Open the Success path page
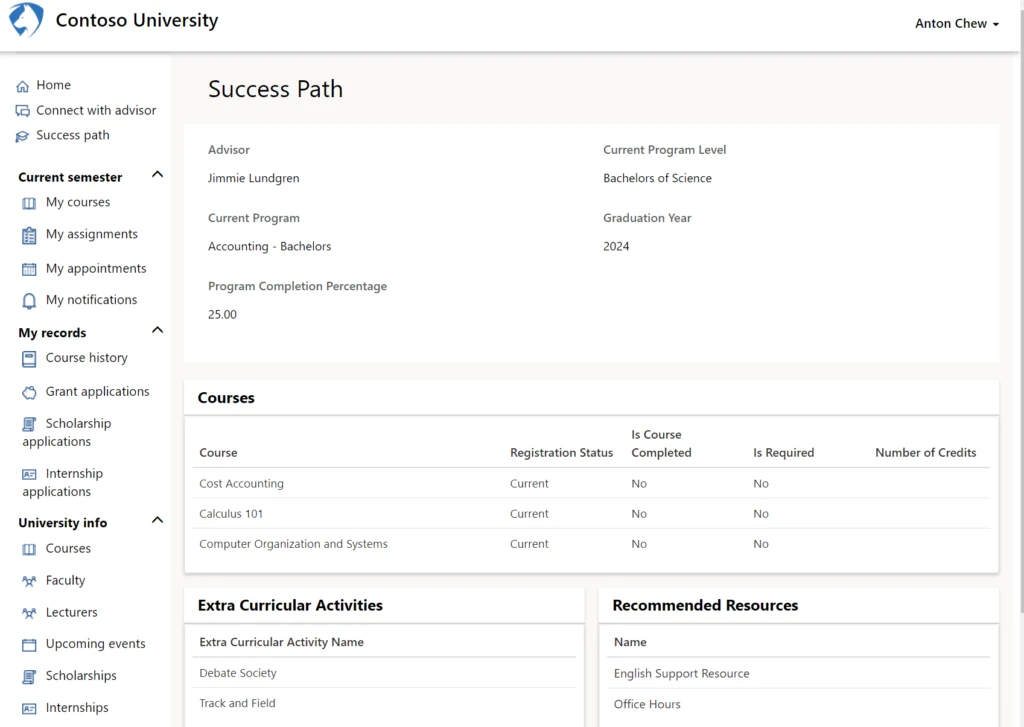 click(x=73, y=135)
